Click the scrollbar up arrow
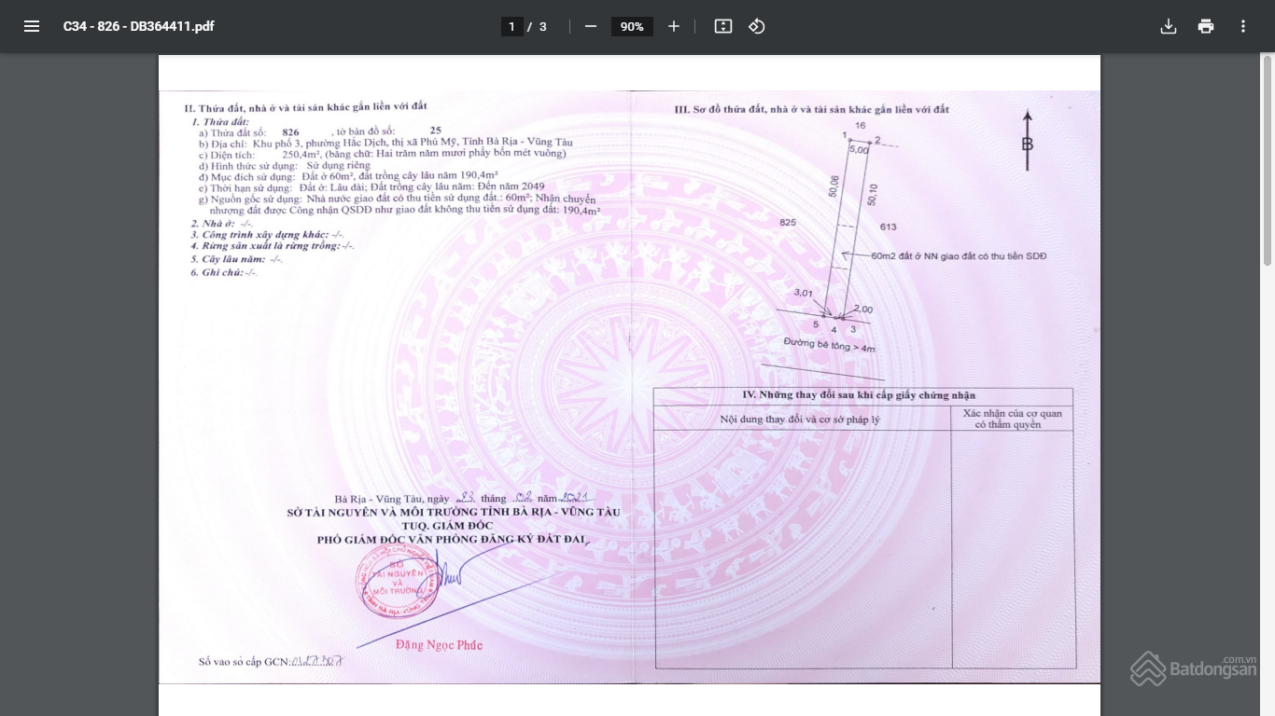Screen dimensions: 1275x716 point(1267,62)
